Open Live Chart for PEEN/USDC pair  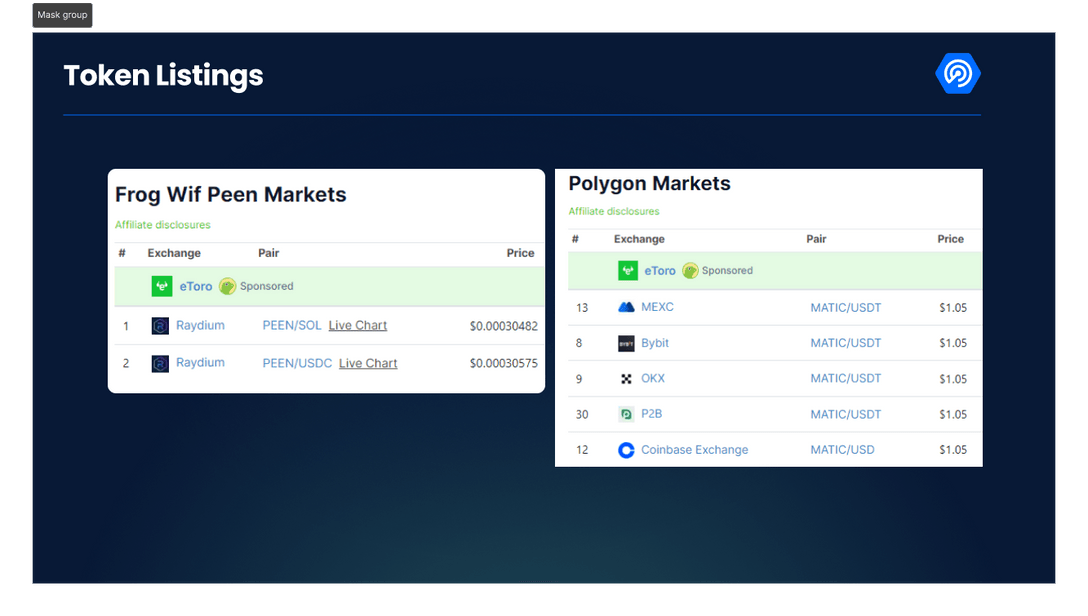[368, 363]
